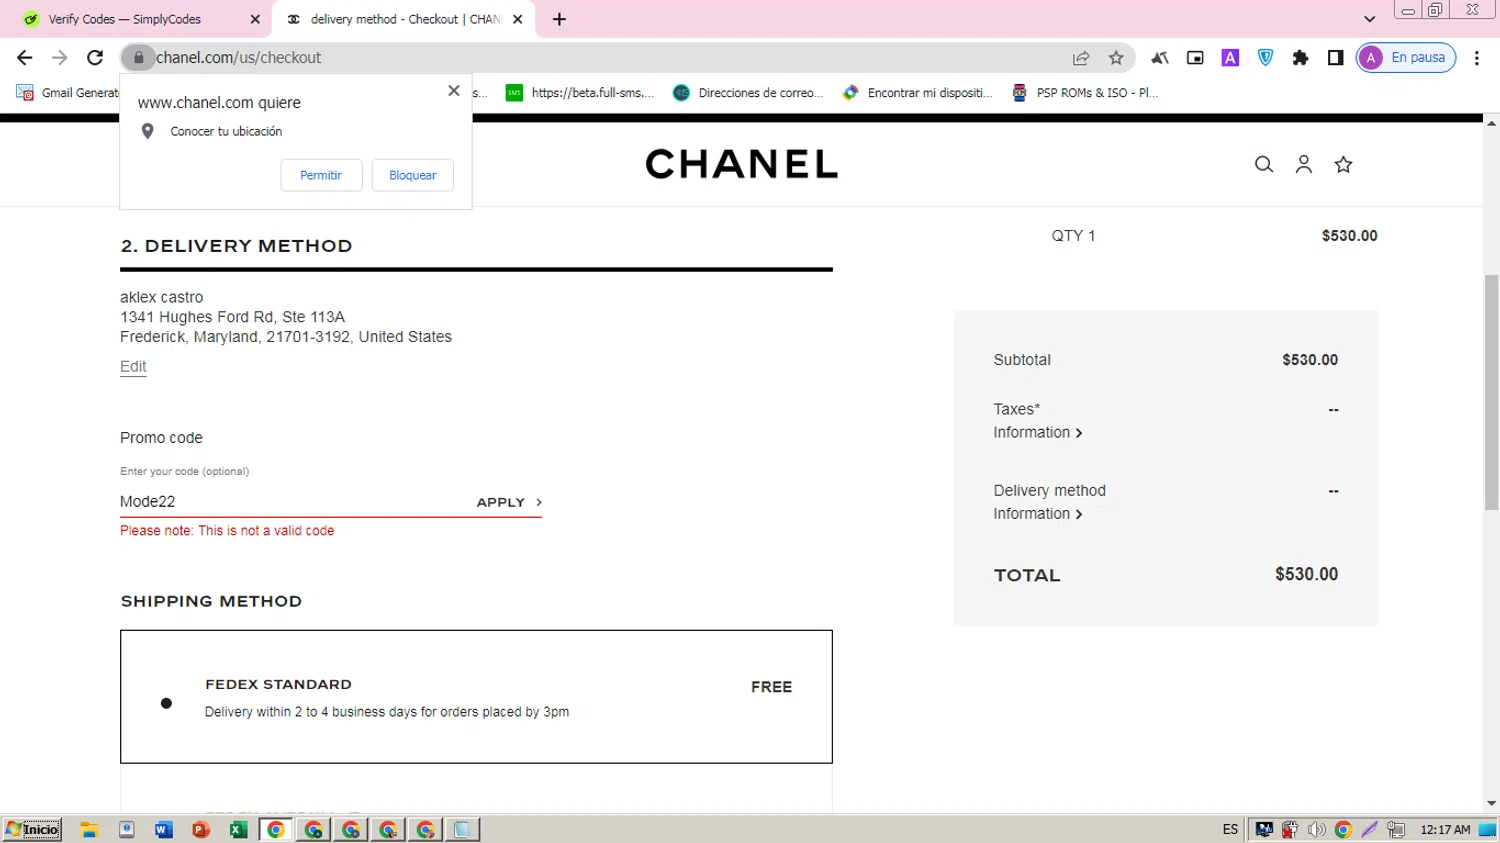Open the tab search dropdown chevron
1500x843 pixels.
1369,19
